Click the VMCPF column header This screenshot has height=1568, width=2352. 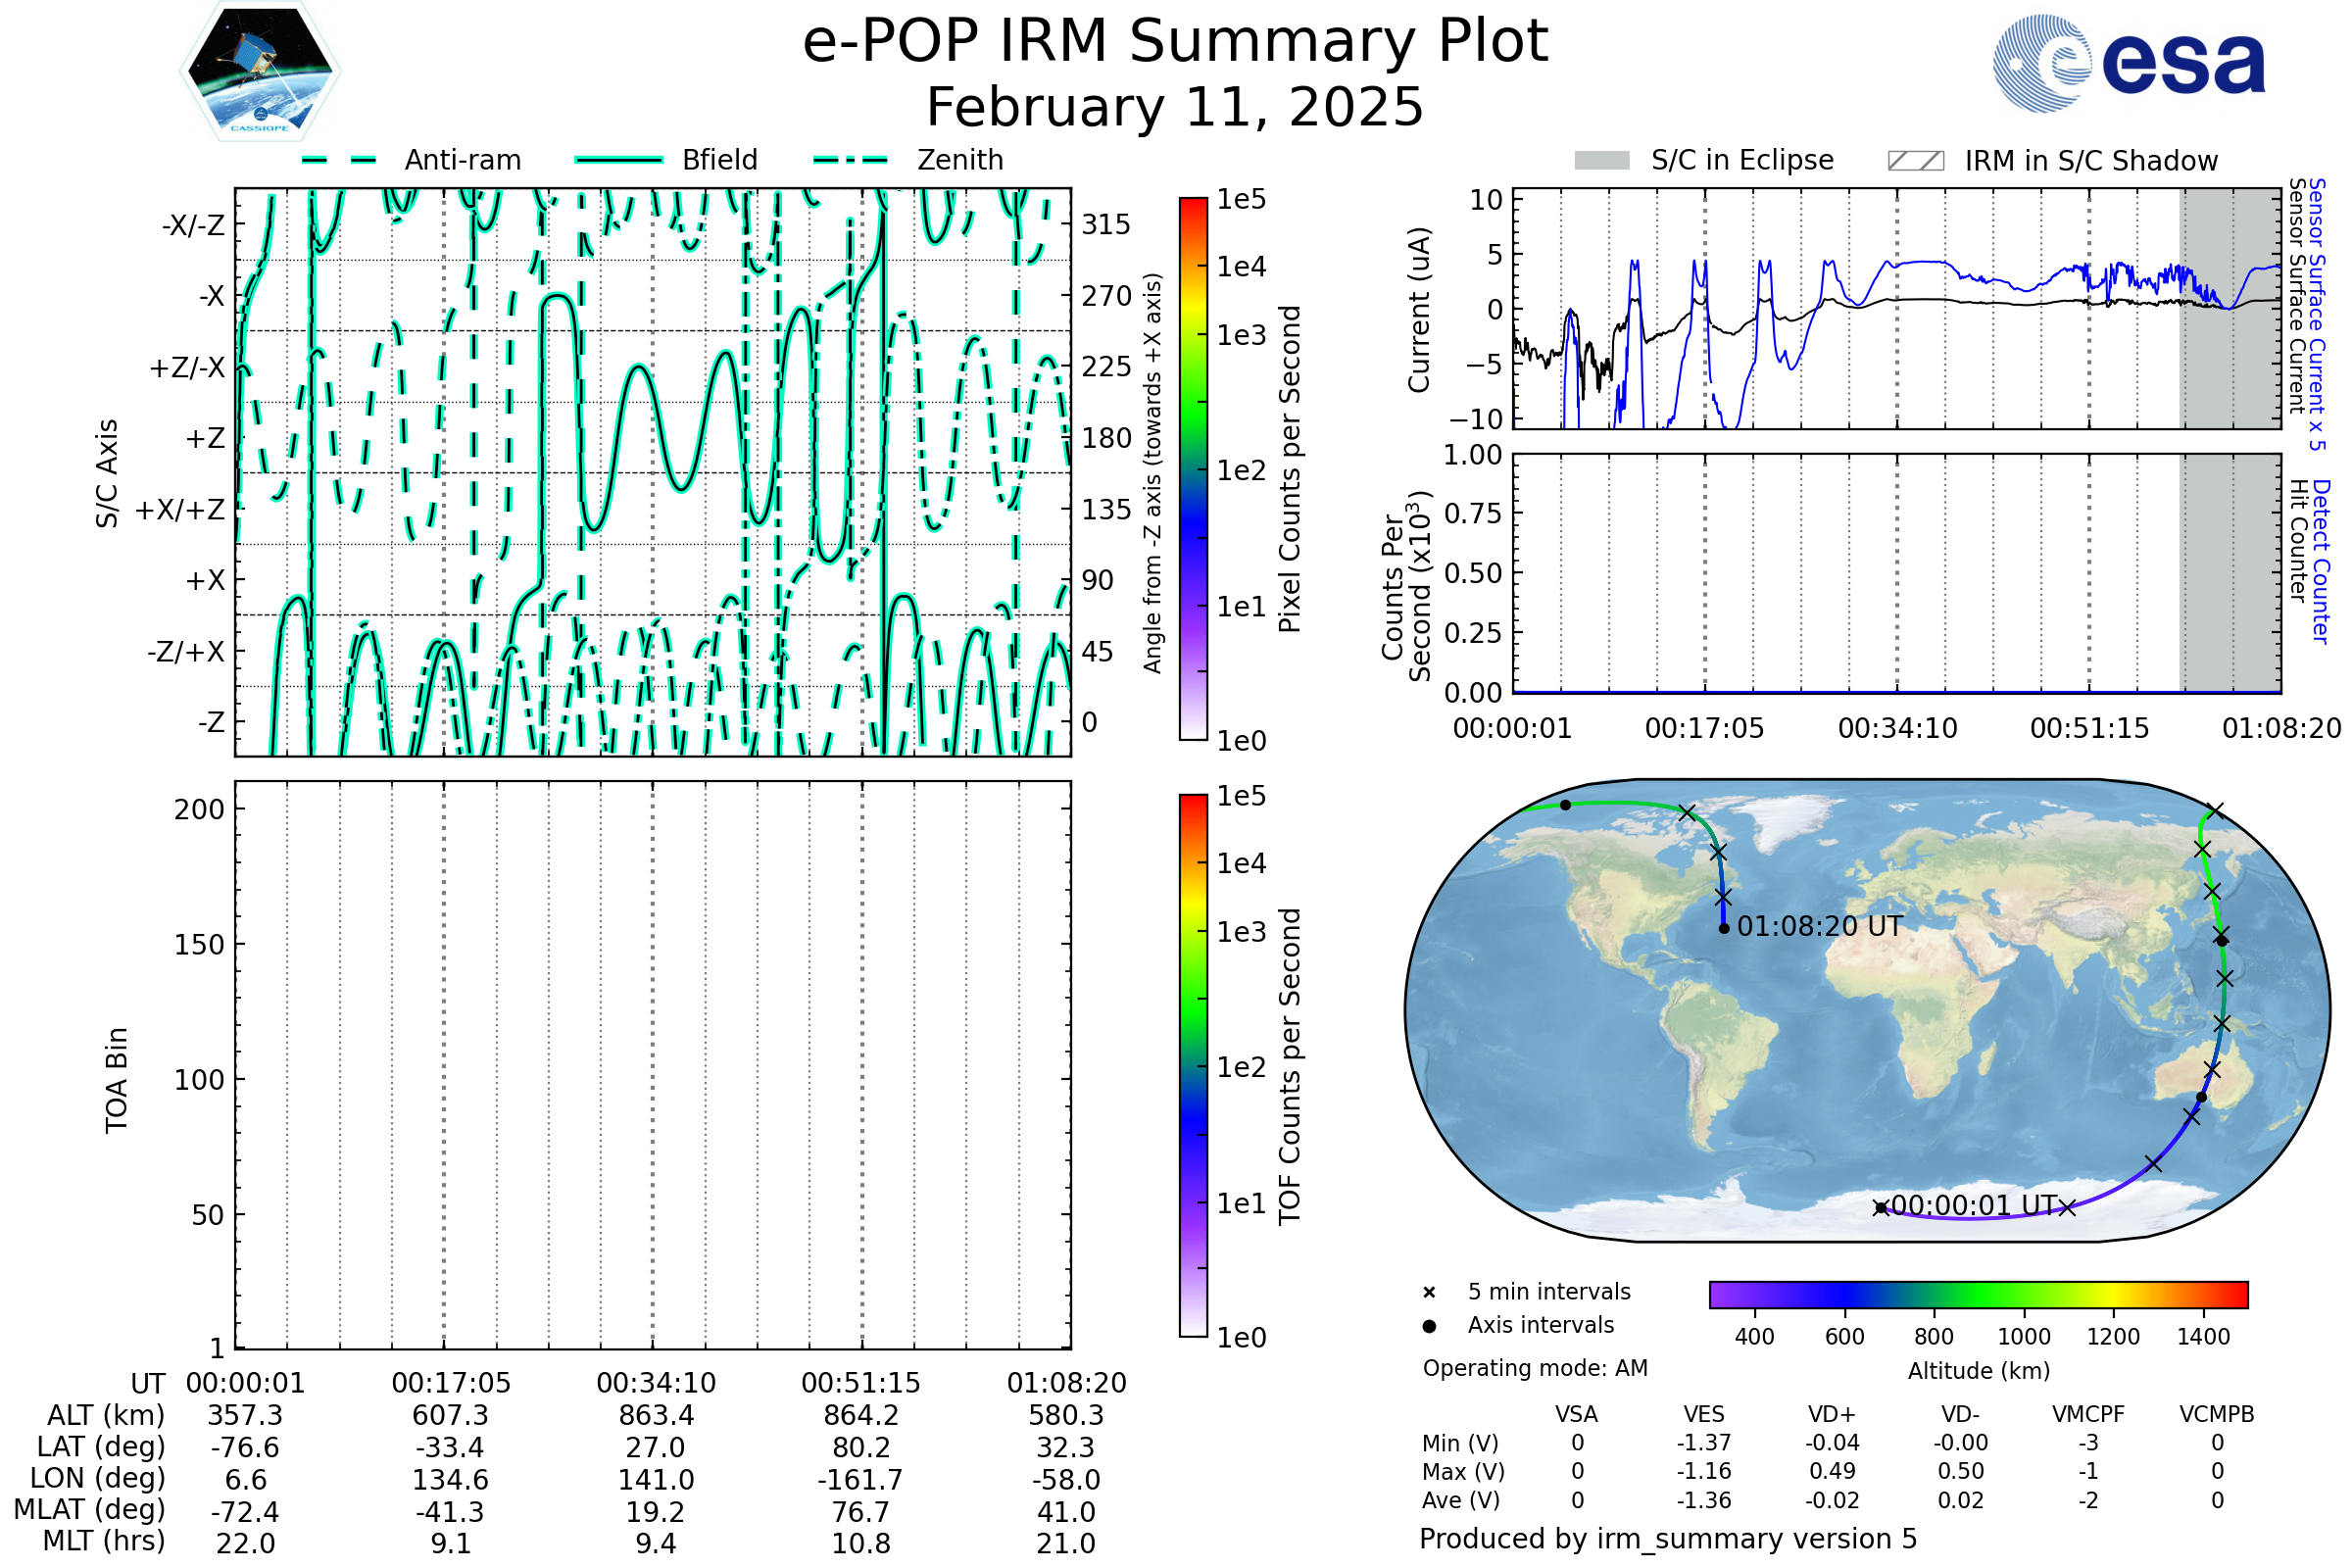point(2088,1415)
